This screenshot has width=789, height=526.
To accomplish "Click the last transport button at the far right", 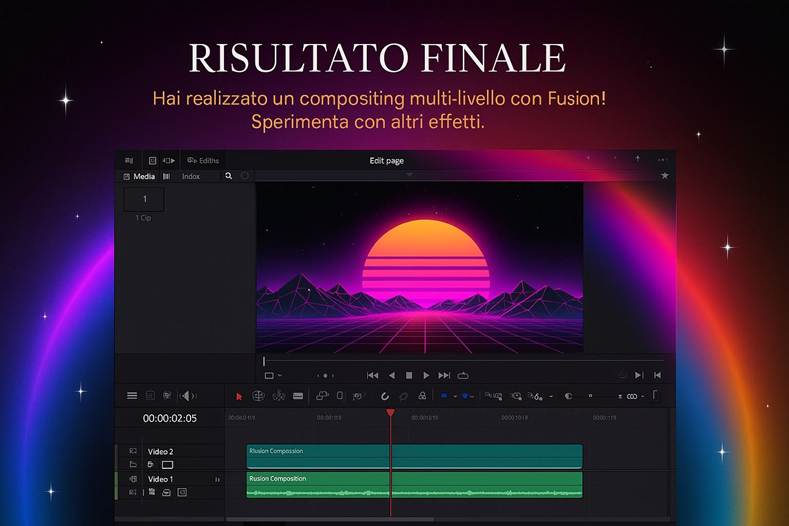I will pyautogui.click(x=657, y=375).
